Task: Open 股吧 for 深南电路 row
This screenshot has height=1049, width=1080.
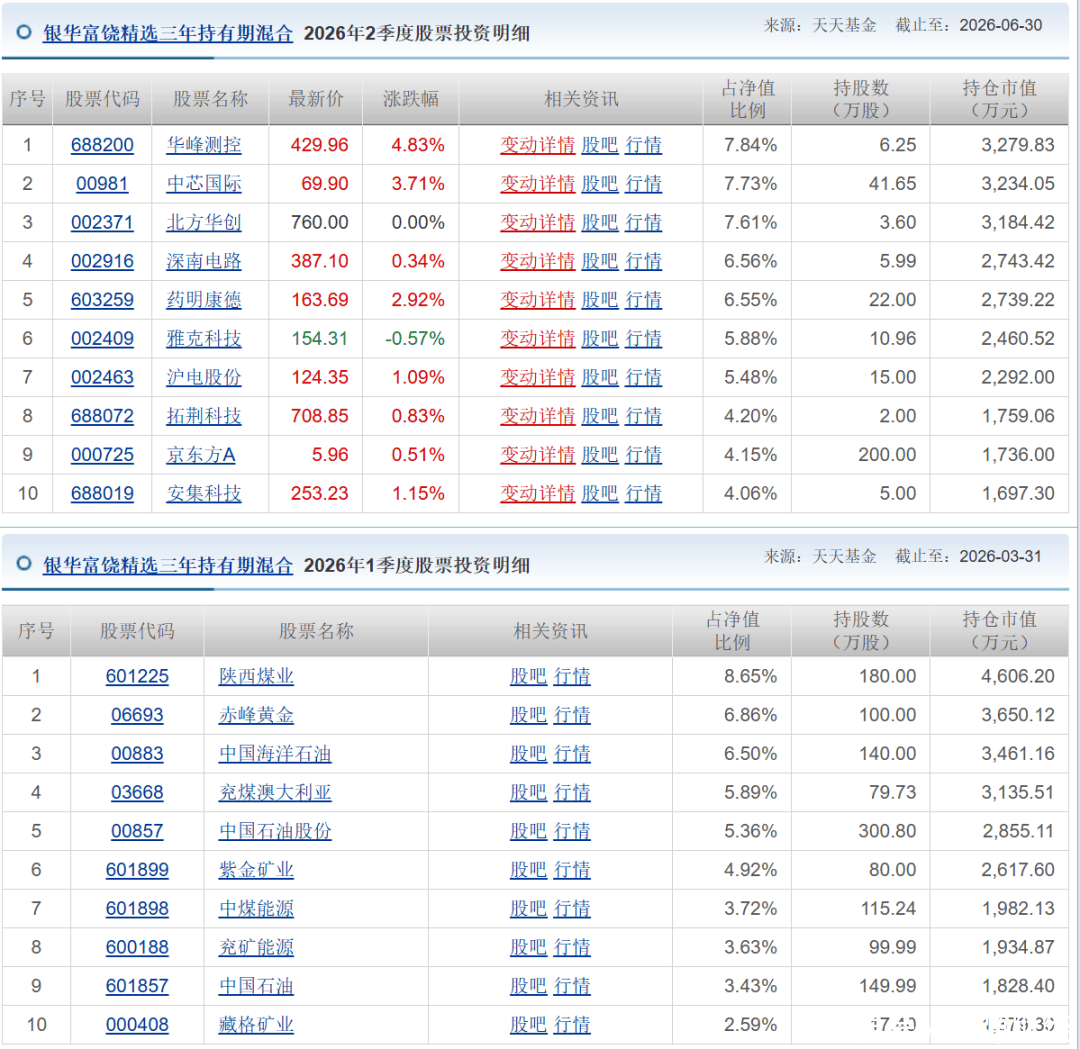Action: click(x=600, y=261)
